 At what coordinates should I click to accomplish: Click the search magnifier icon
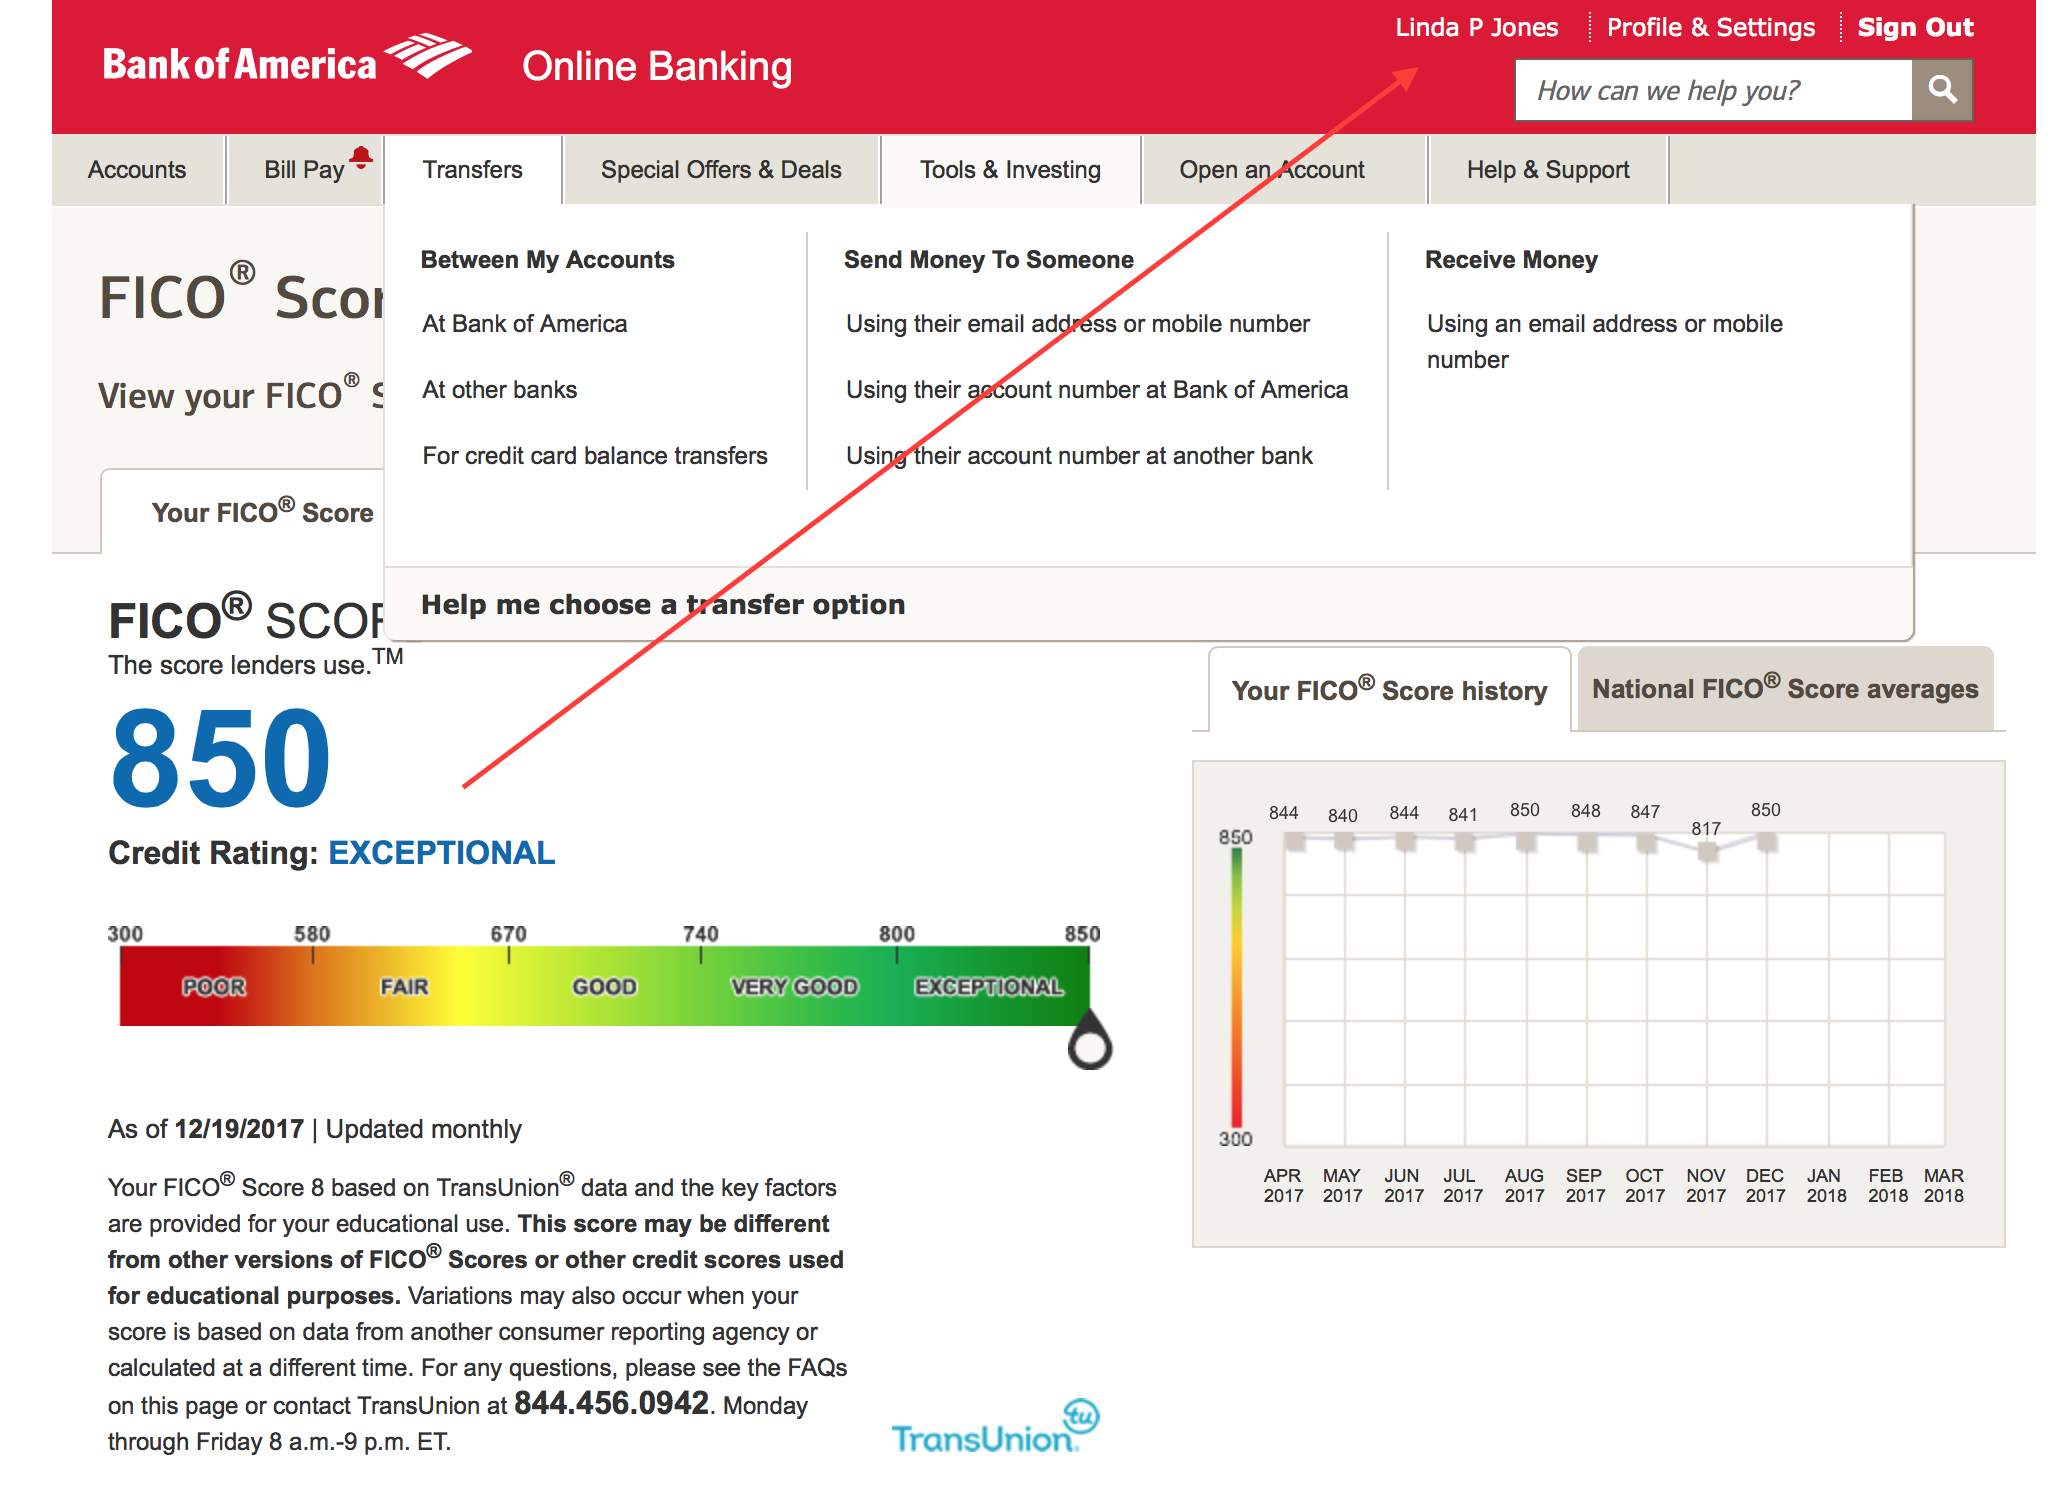click(1941, 90)
